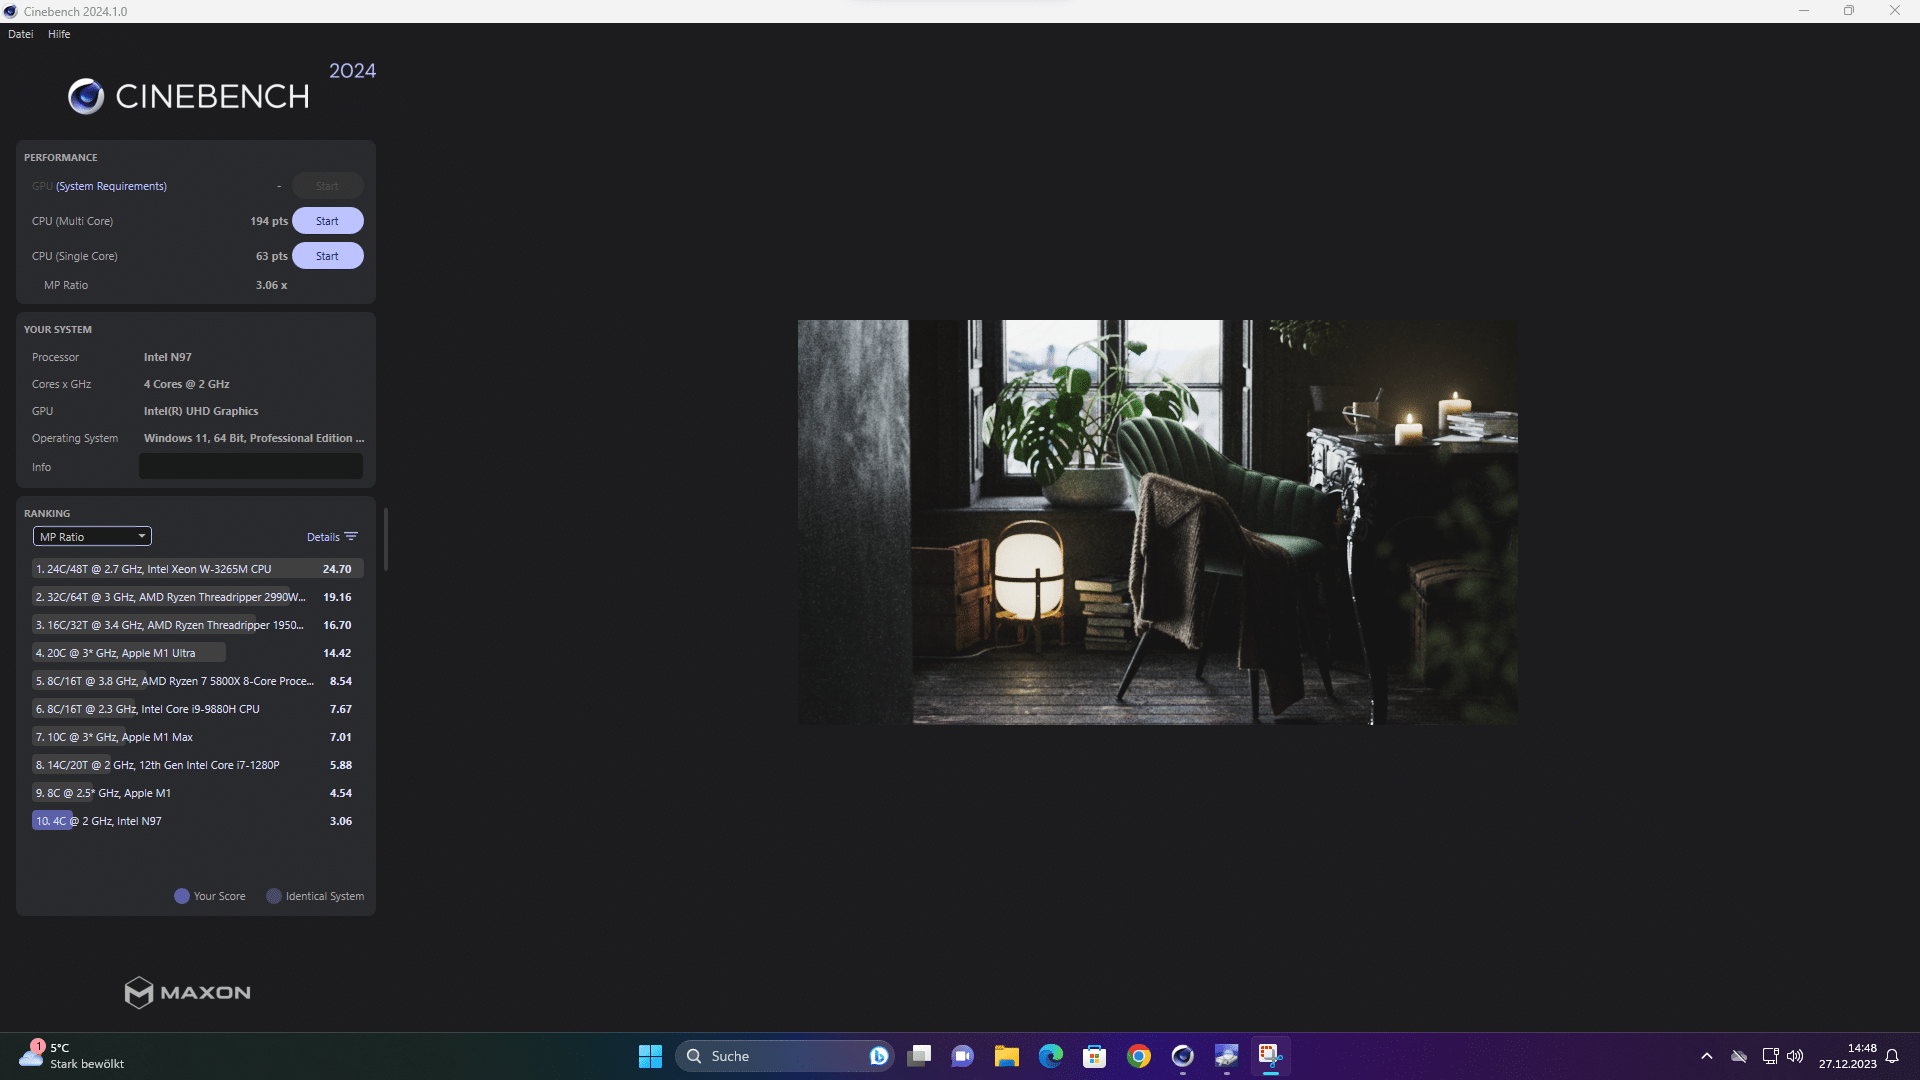Open the Hilfe menu
The height and width of the screenshot is (1080, 1920).
(59, 34)
